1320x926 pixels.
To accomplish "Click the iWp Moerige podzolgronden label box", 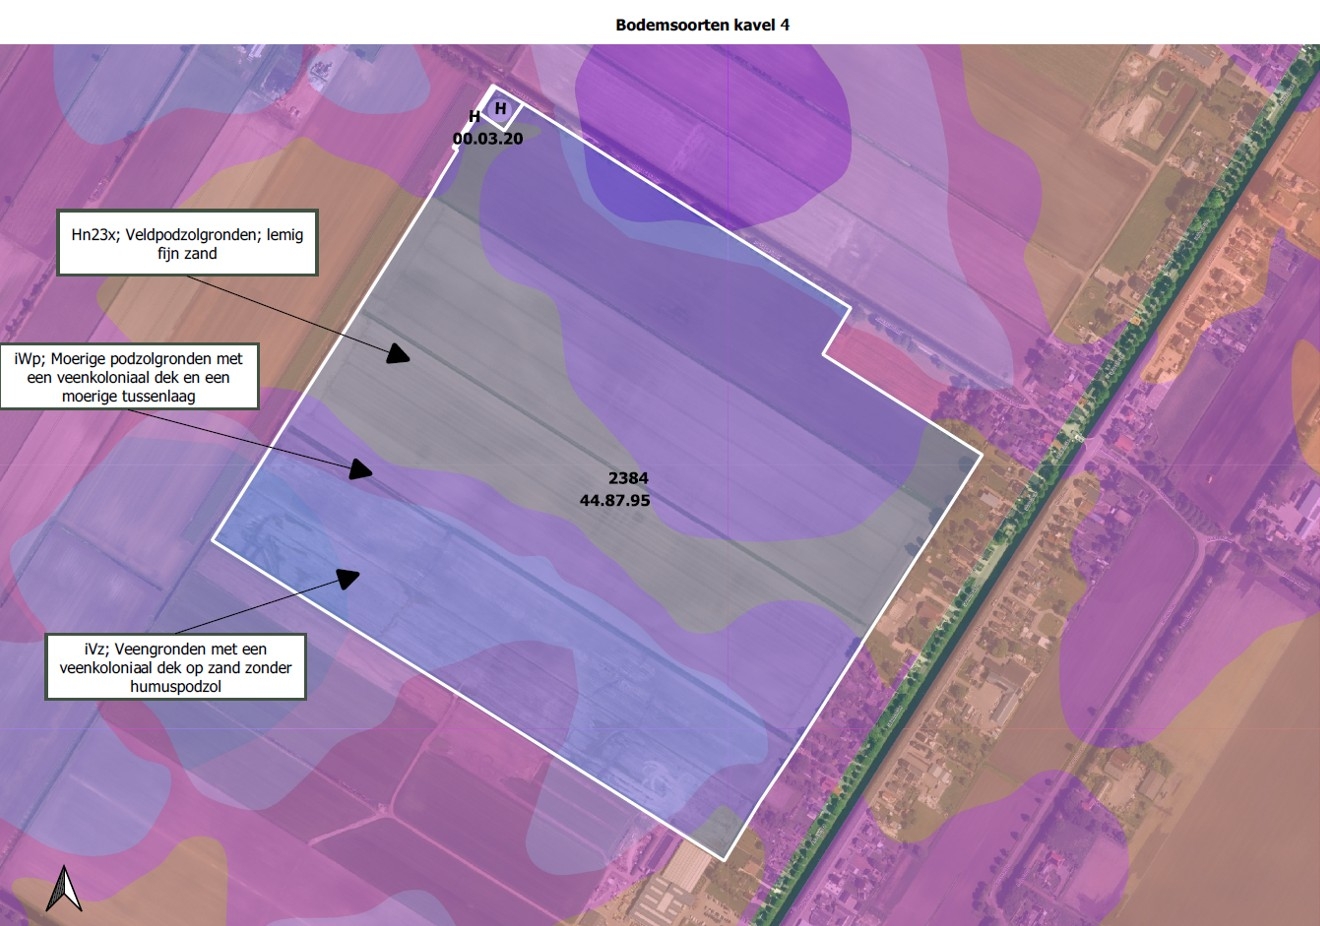I will tap(129, 377).
